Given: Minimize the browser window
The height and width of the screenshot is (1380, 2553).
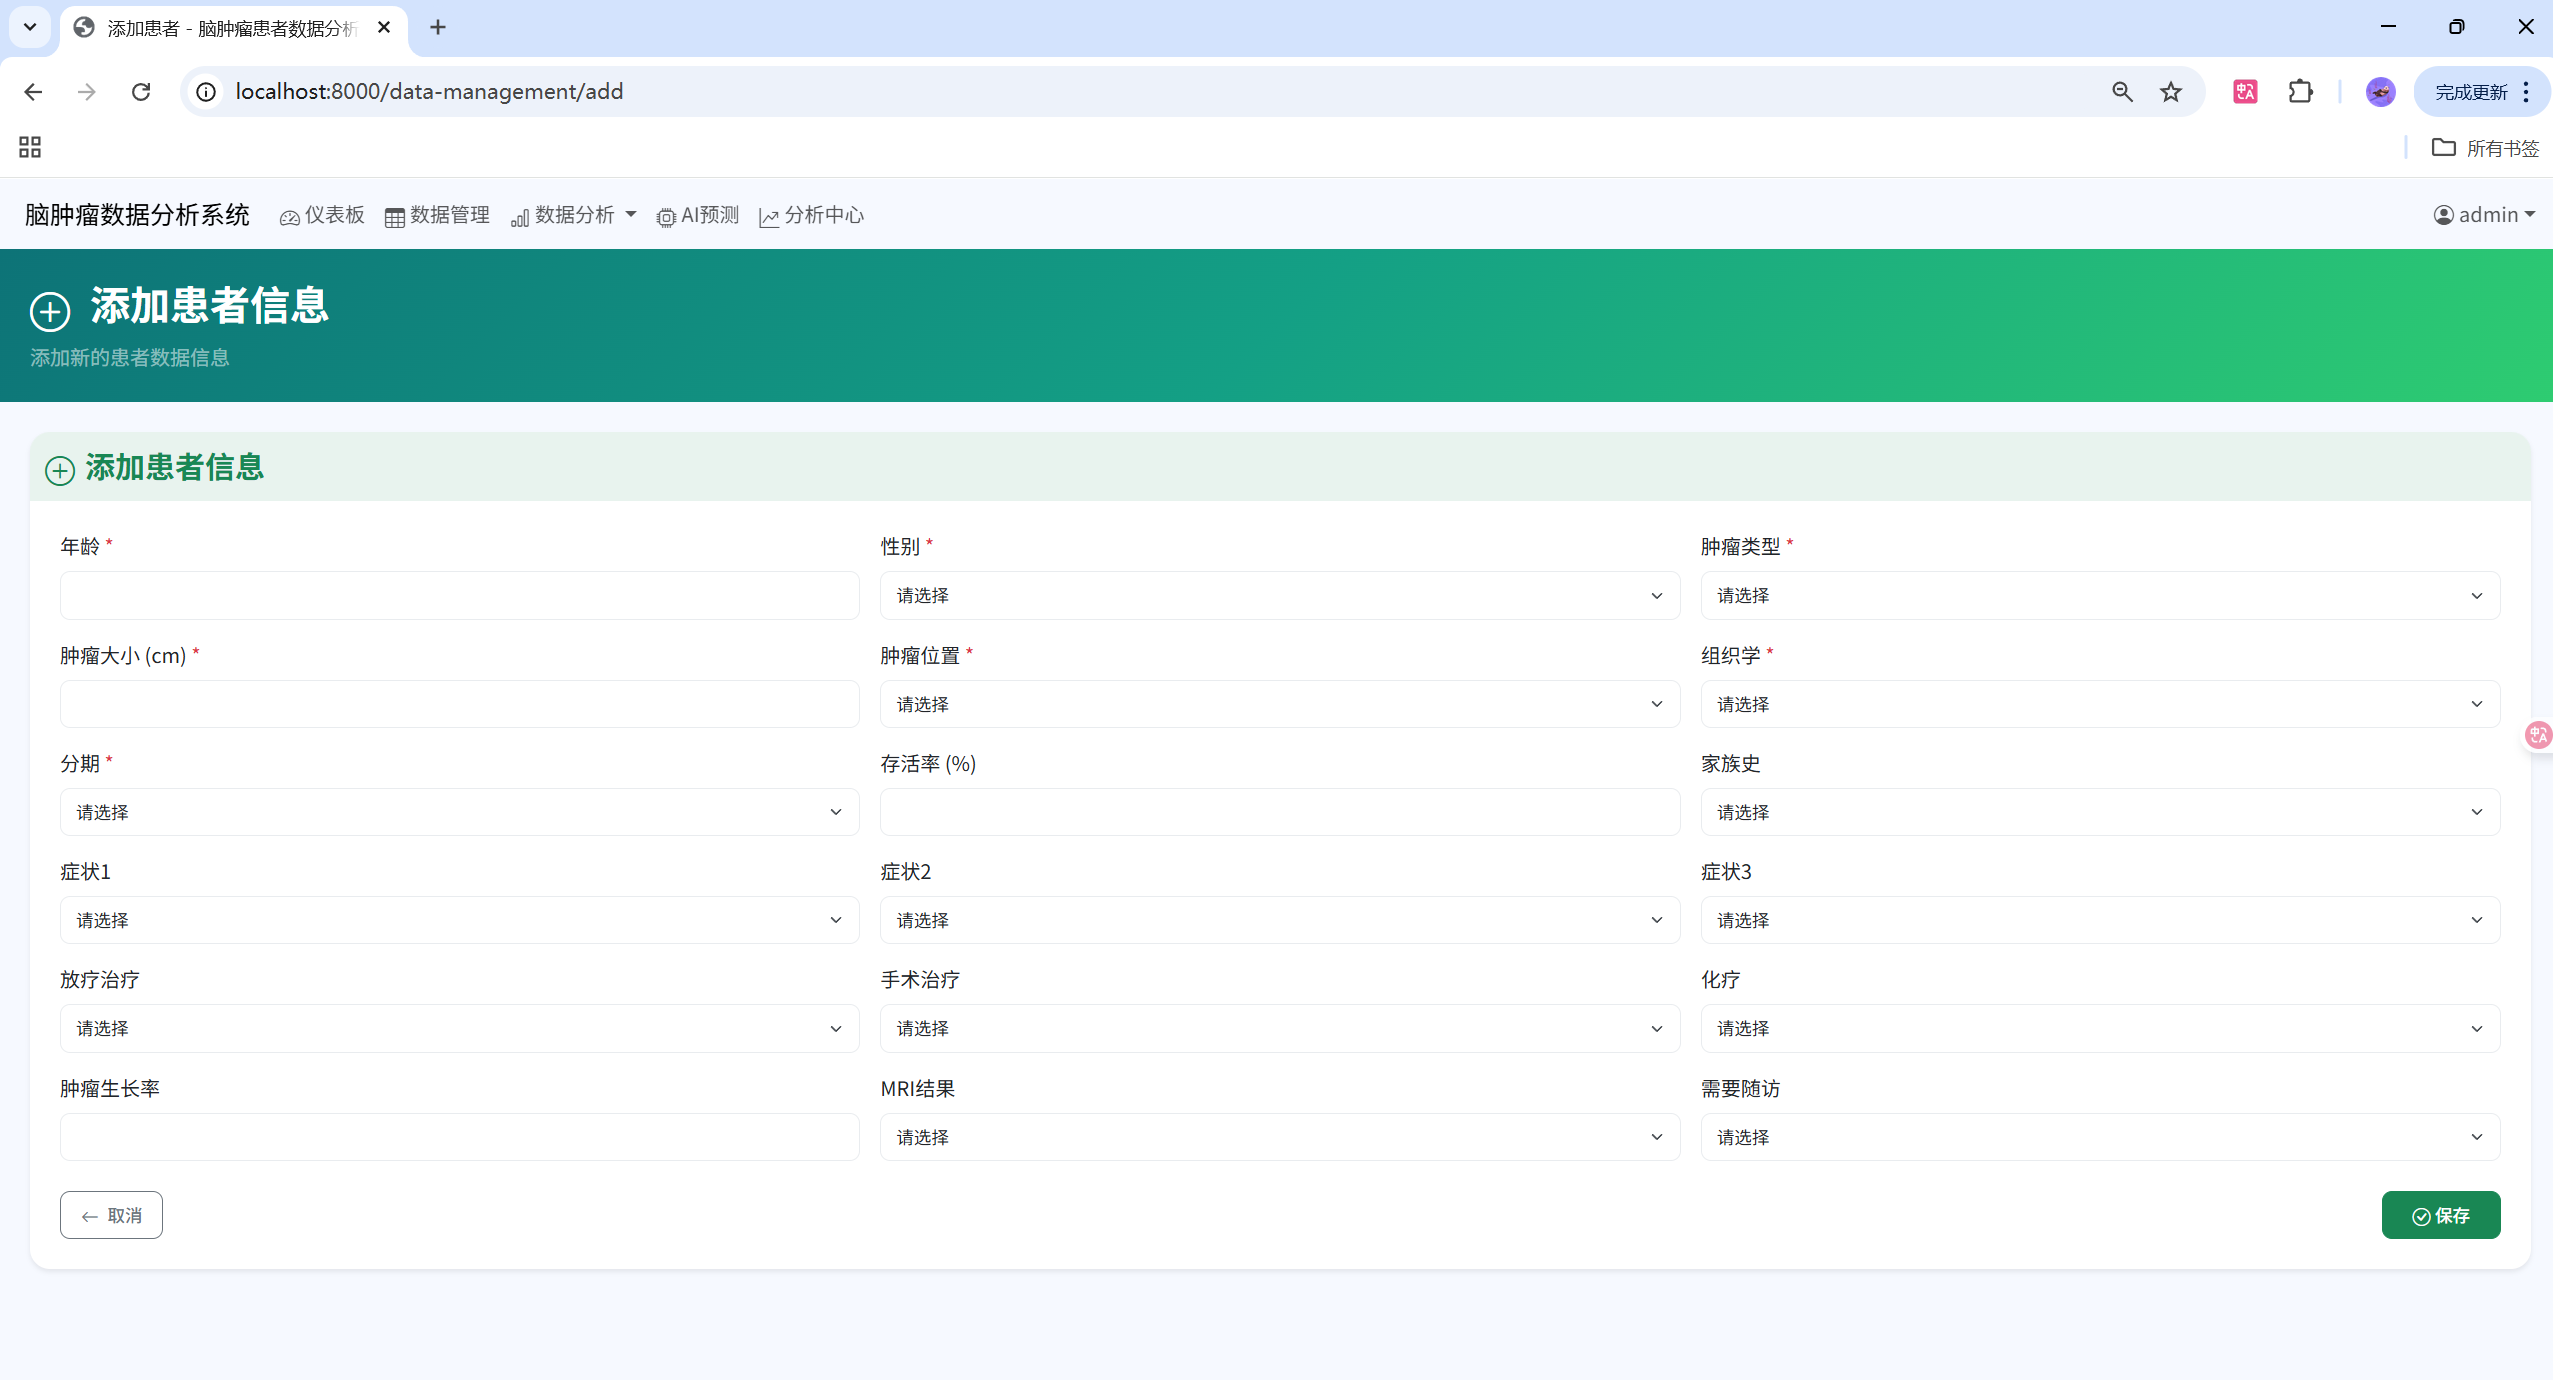Looking at the screenshot, I should pos(2389,27).
